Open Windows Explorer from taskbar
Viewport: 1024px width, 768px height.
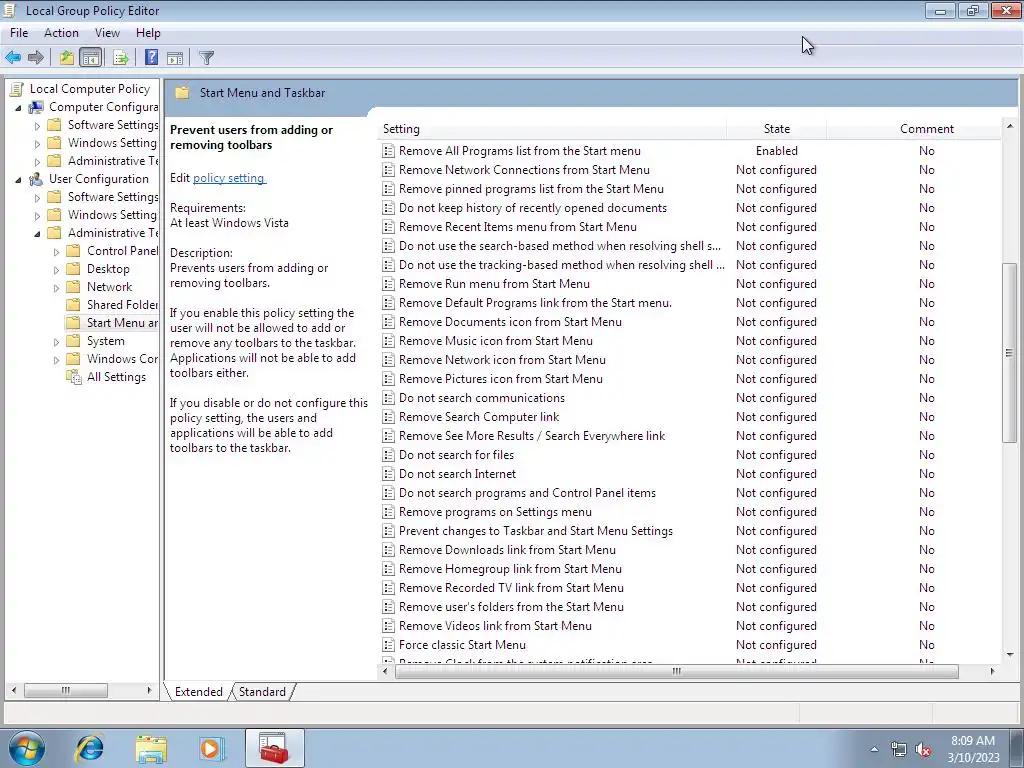click(x=151, y=748)
